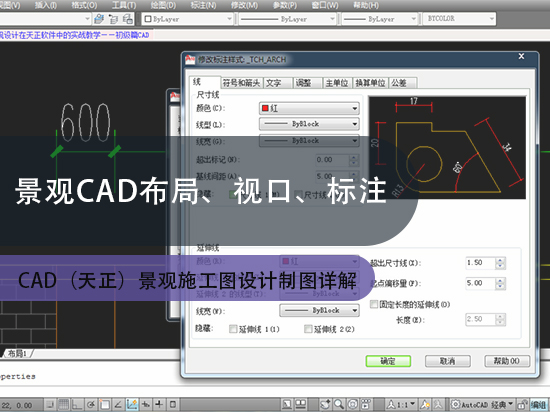550x412 pixels.
Task: Click the 起点偏移量 spinner arrows
Action: click(x=501, y=283)
